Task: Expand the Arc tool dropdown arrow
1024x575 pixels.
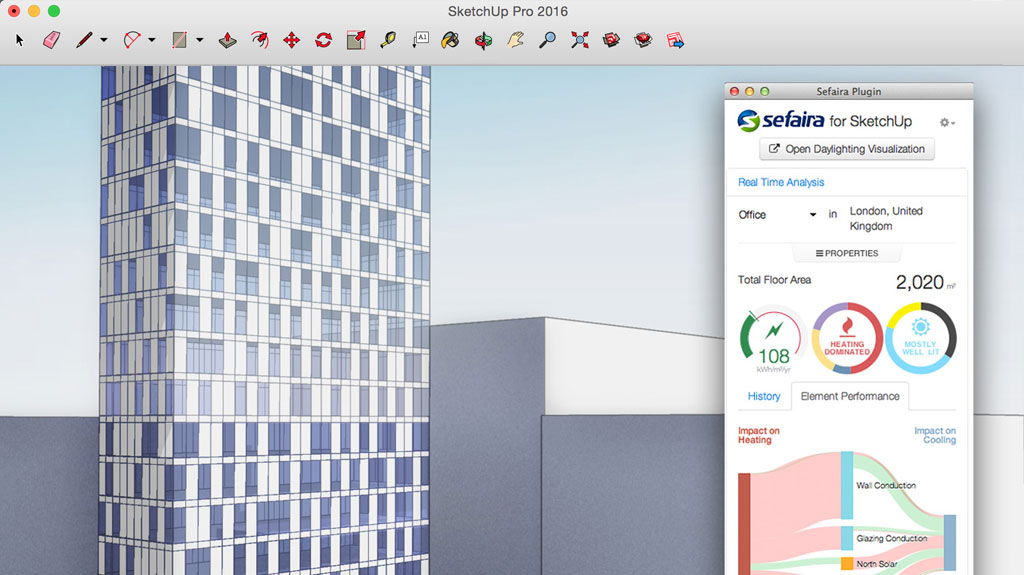Action: point(152,40)
